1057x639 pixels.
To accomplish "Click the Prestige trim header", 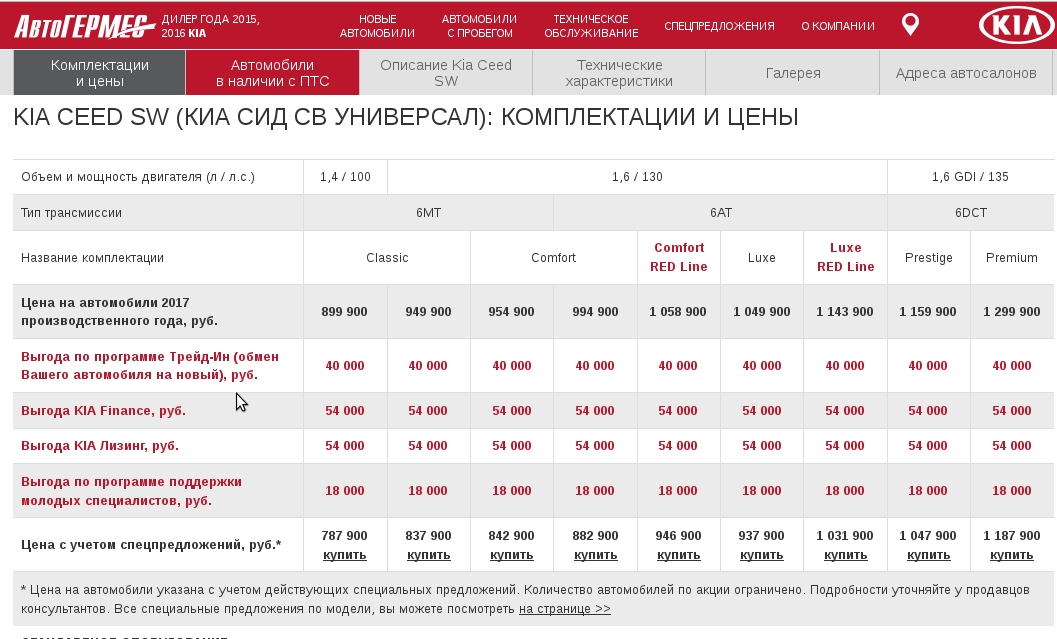I will pos(928,257).
